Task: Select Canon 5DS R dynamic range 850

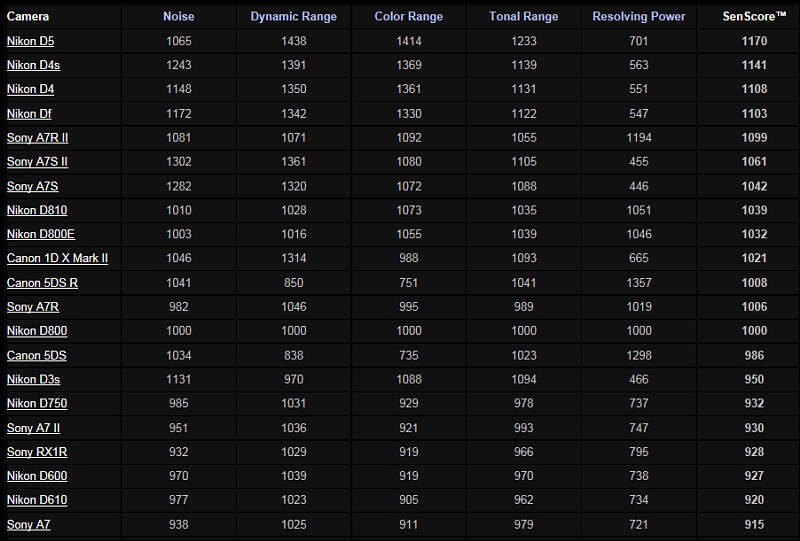Action: click(x=294, y=282)
